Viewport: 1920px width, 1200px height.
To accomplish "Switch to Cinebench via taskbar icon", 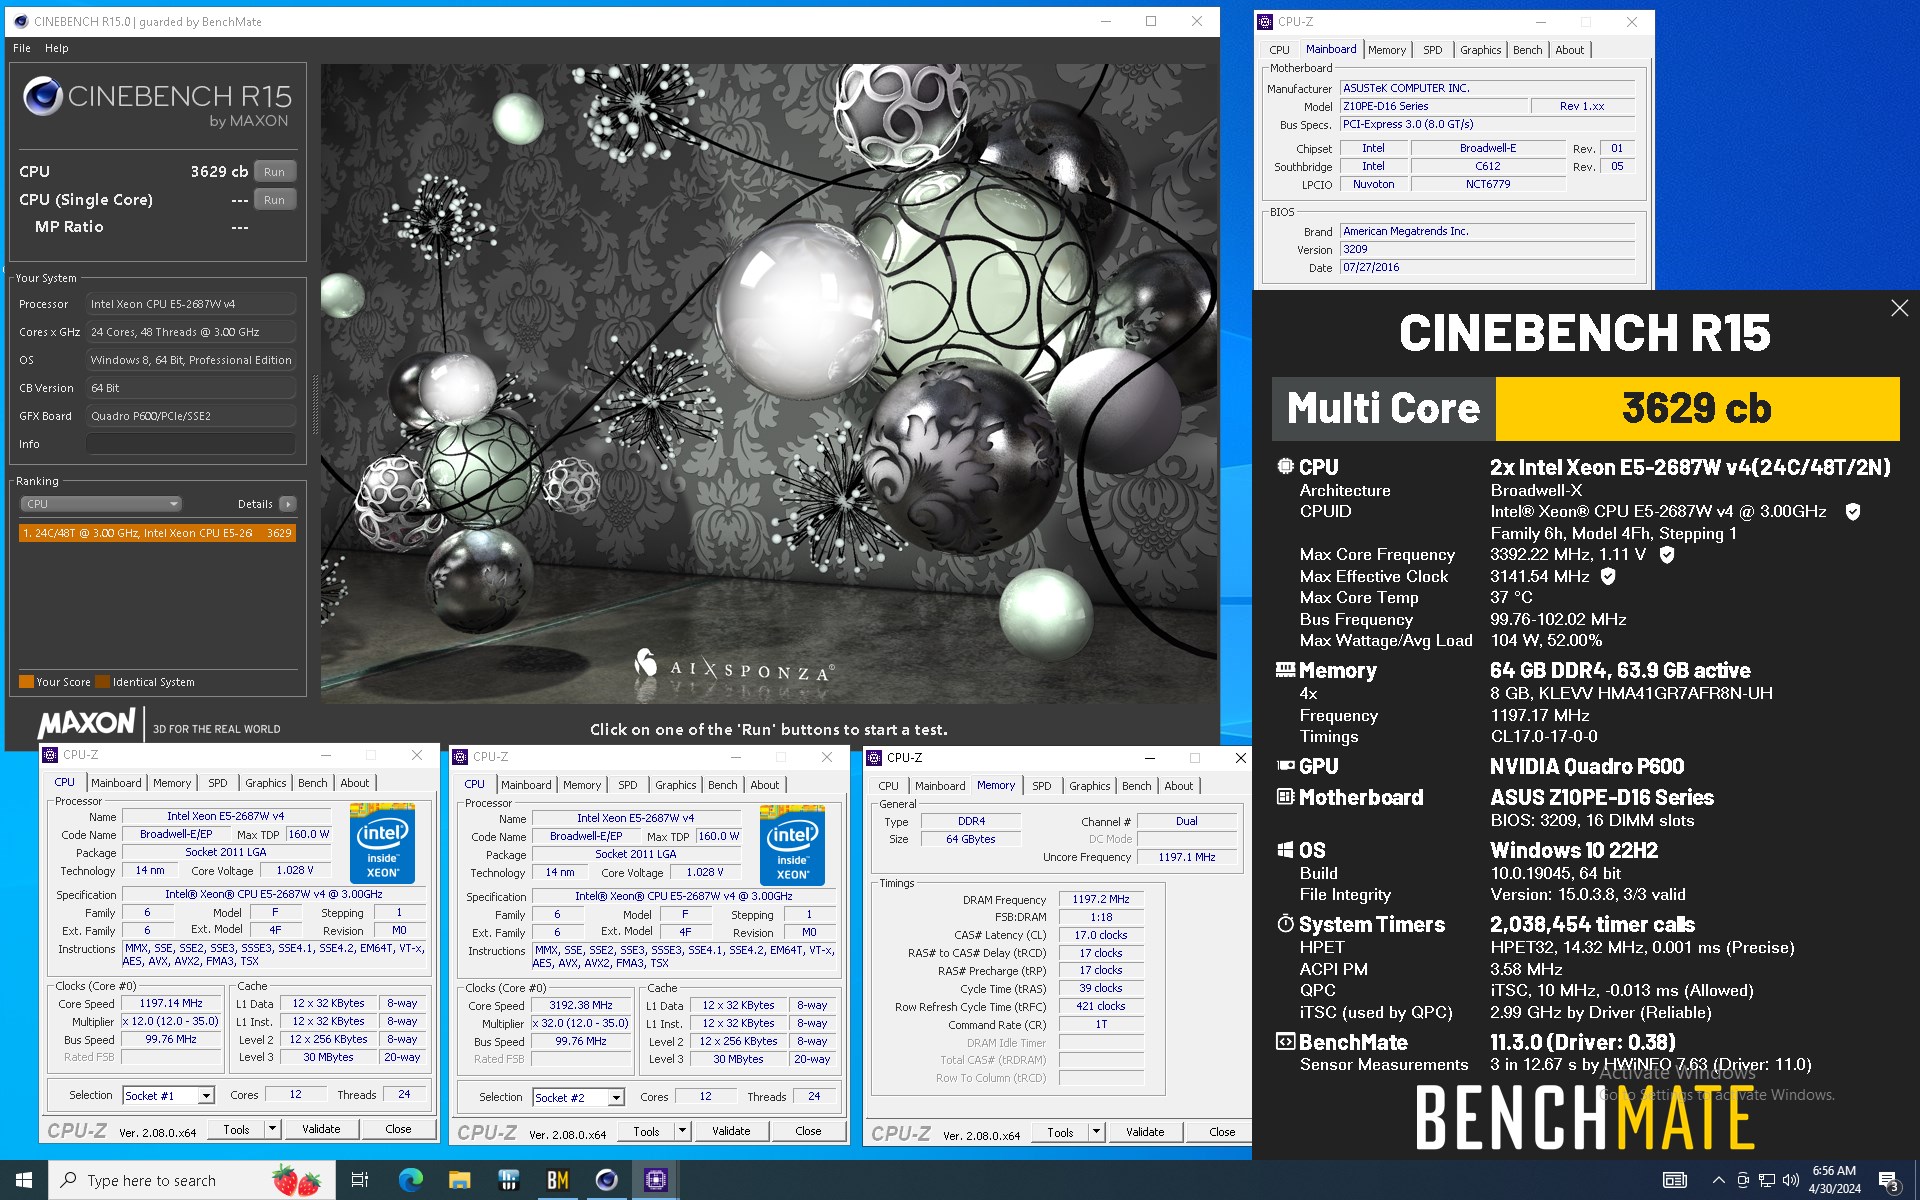I will tap(606, 1180).
